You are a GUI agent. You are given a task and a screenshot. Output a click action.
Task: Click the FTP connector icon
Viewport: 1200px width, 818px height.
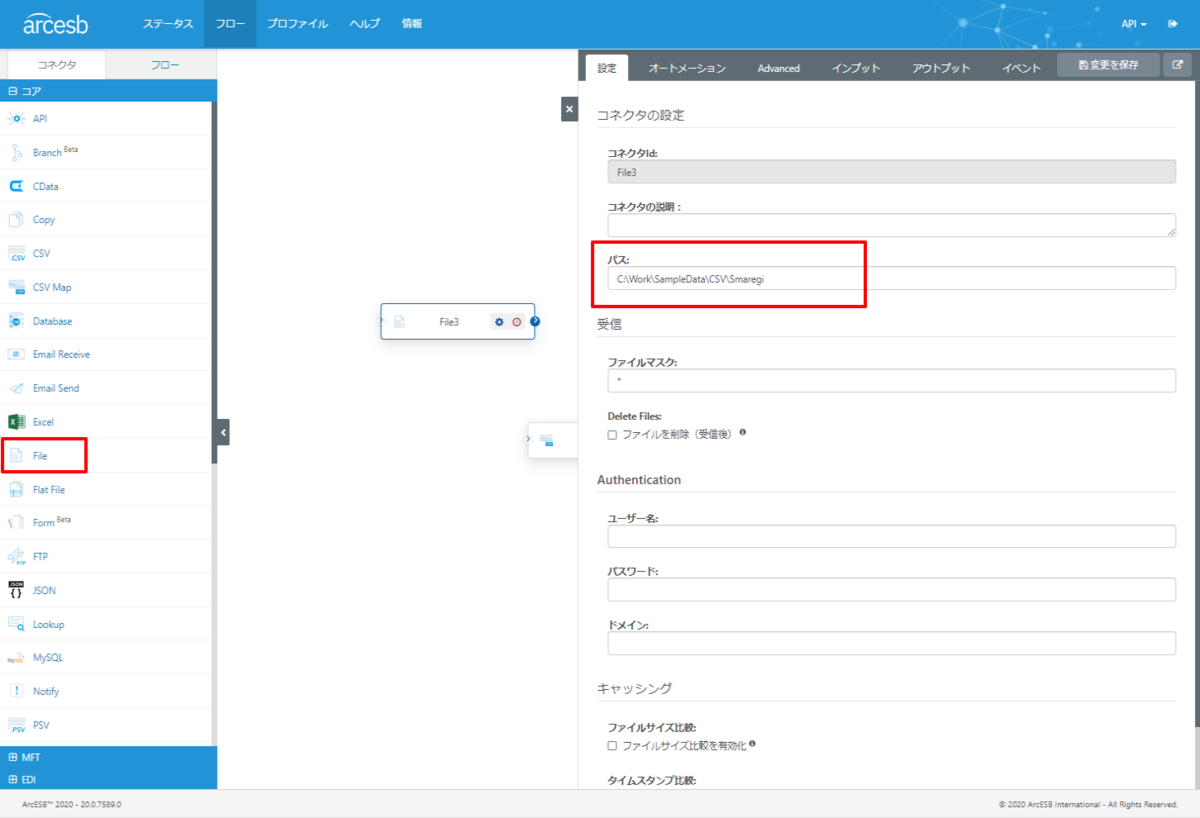point(16,557)
